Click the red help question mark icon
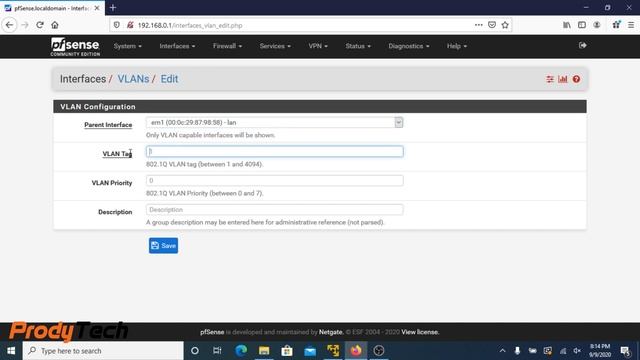Viewport: 640px width, 360px height. [x=576, y=79]
